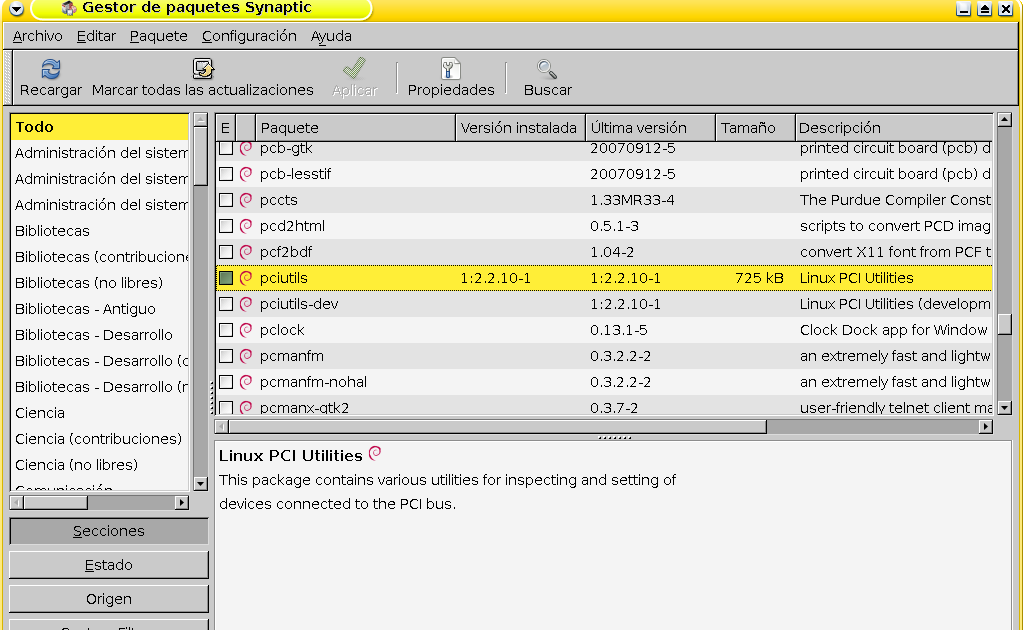Toggle status checkbox for pcmanfm-nohal
This screenshot has height=630, width=1023.
tap(226, 382)
